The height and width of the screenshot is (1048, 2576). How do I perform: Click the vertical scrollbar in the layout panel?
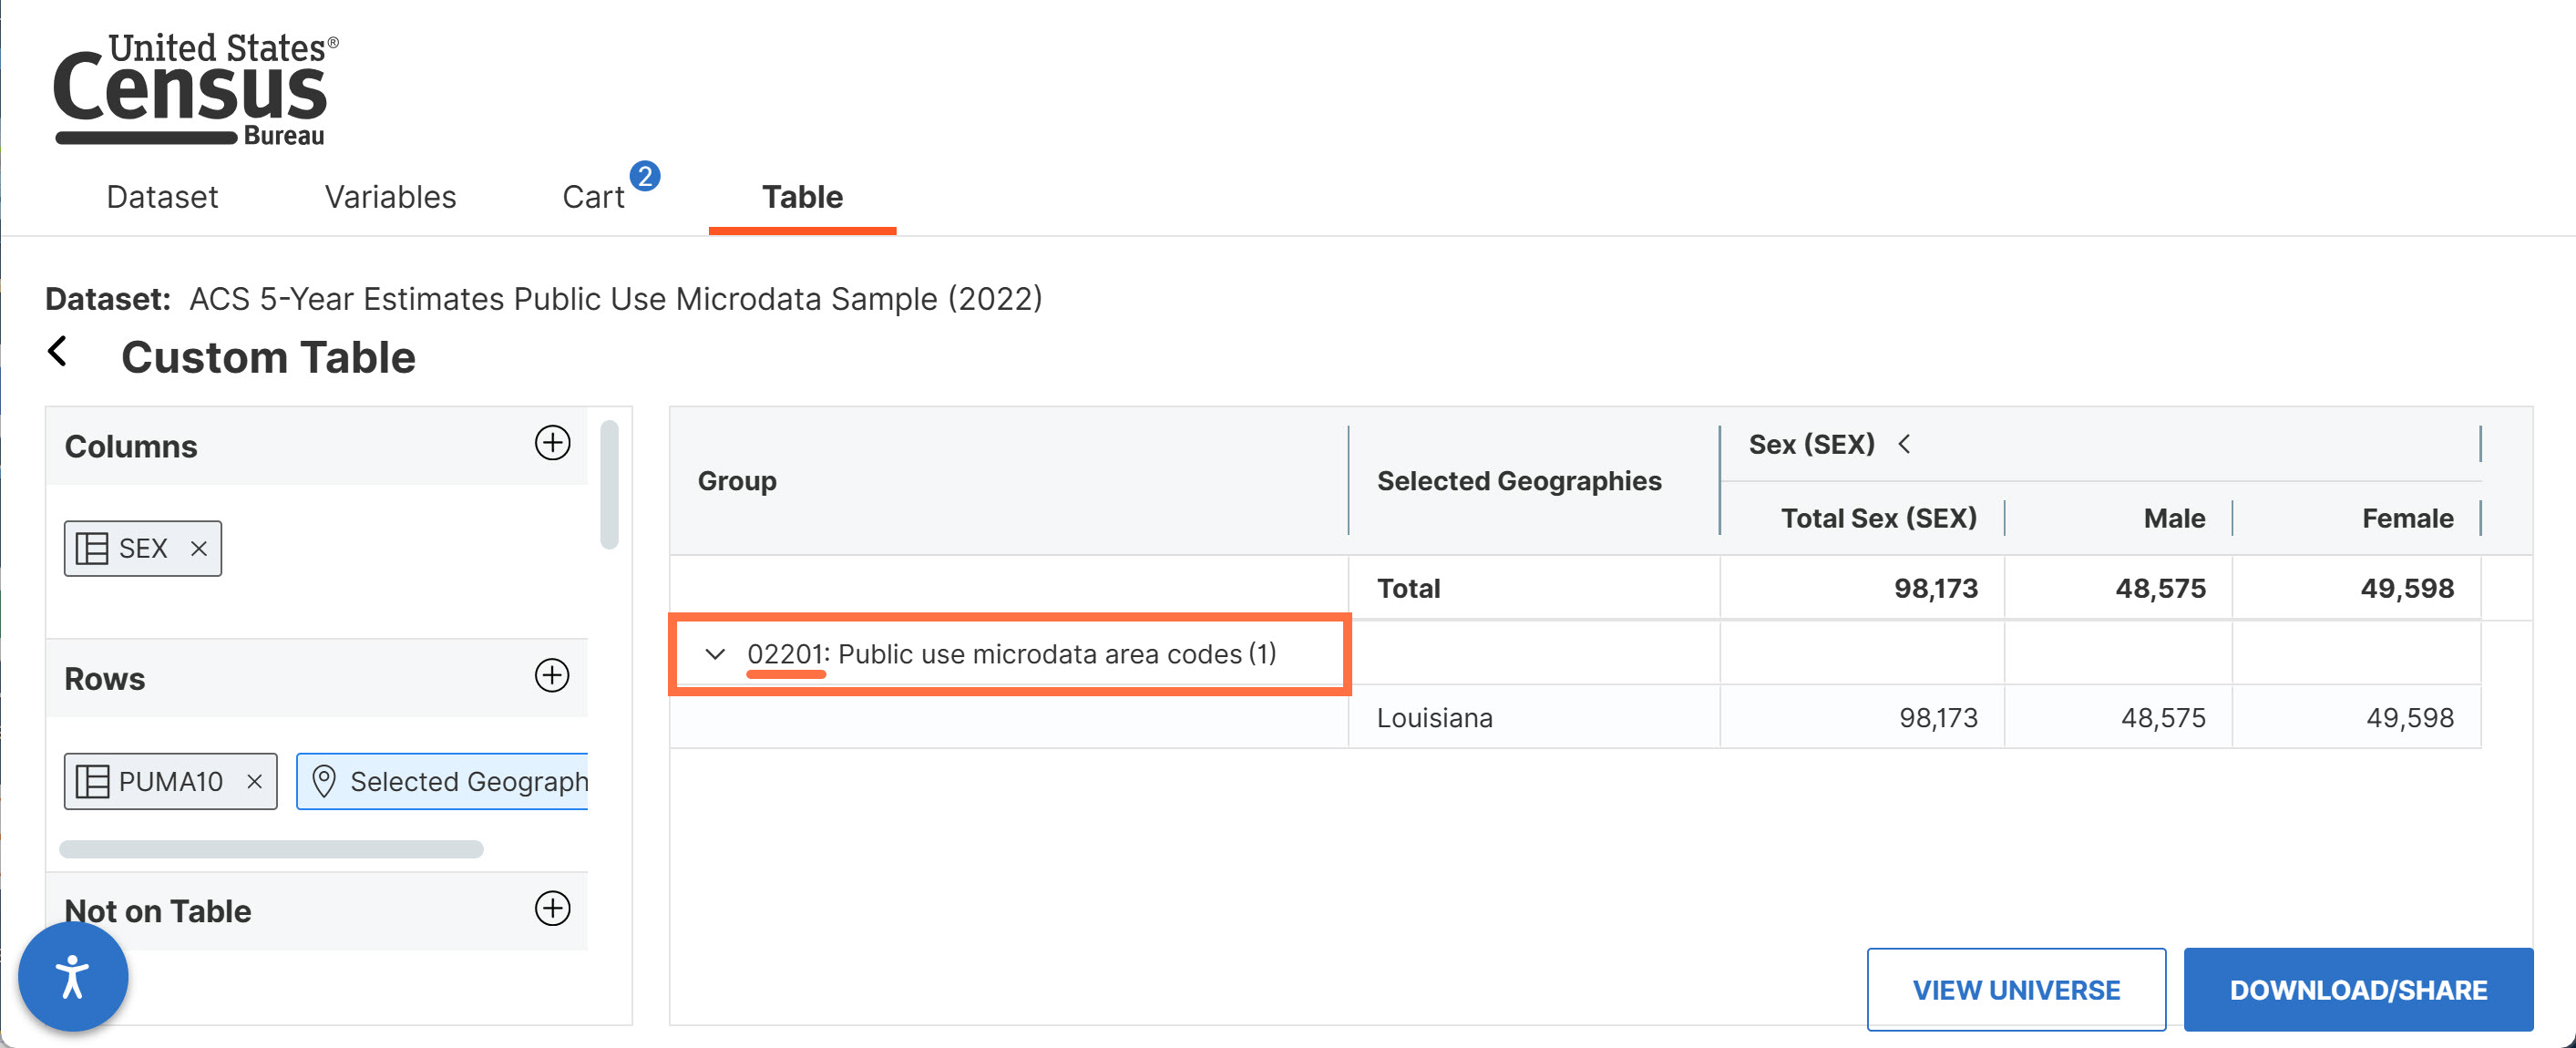coord(609,485)
